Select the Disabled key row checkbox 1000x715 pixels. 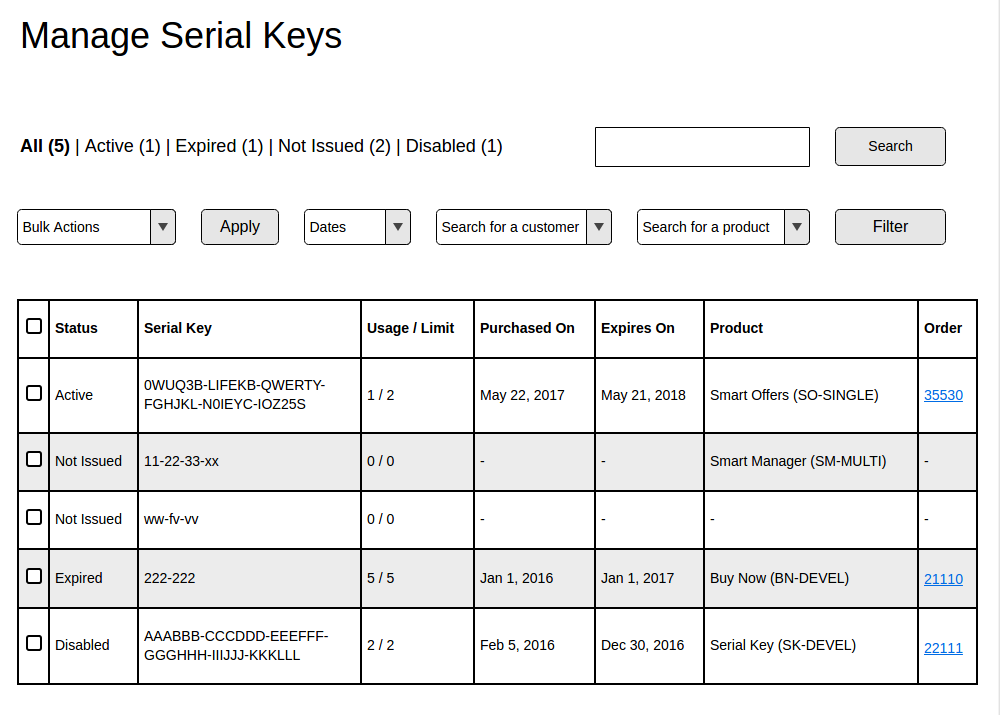click(34, 643)
